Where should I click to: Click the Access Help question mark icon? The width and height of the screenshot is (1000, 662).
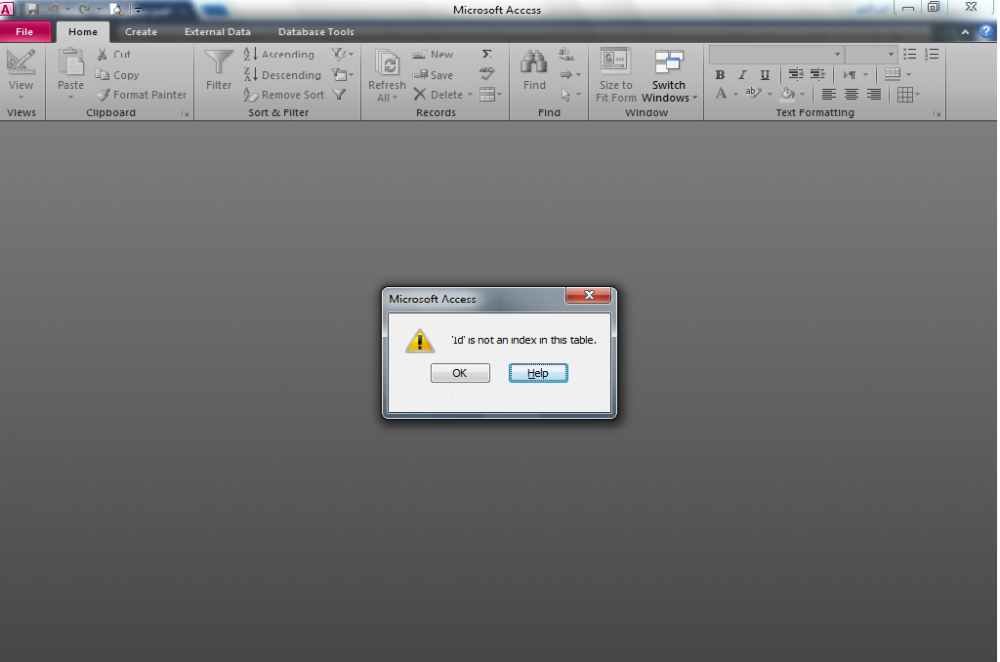(986, 31)
